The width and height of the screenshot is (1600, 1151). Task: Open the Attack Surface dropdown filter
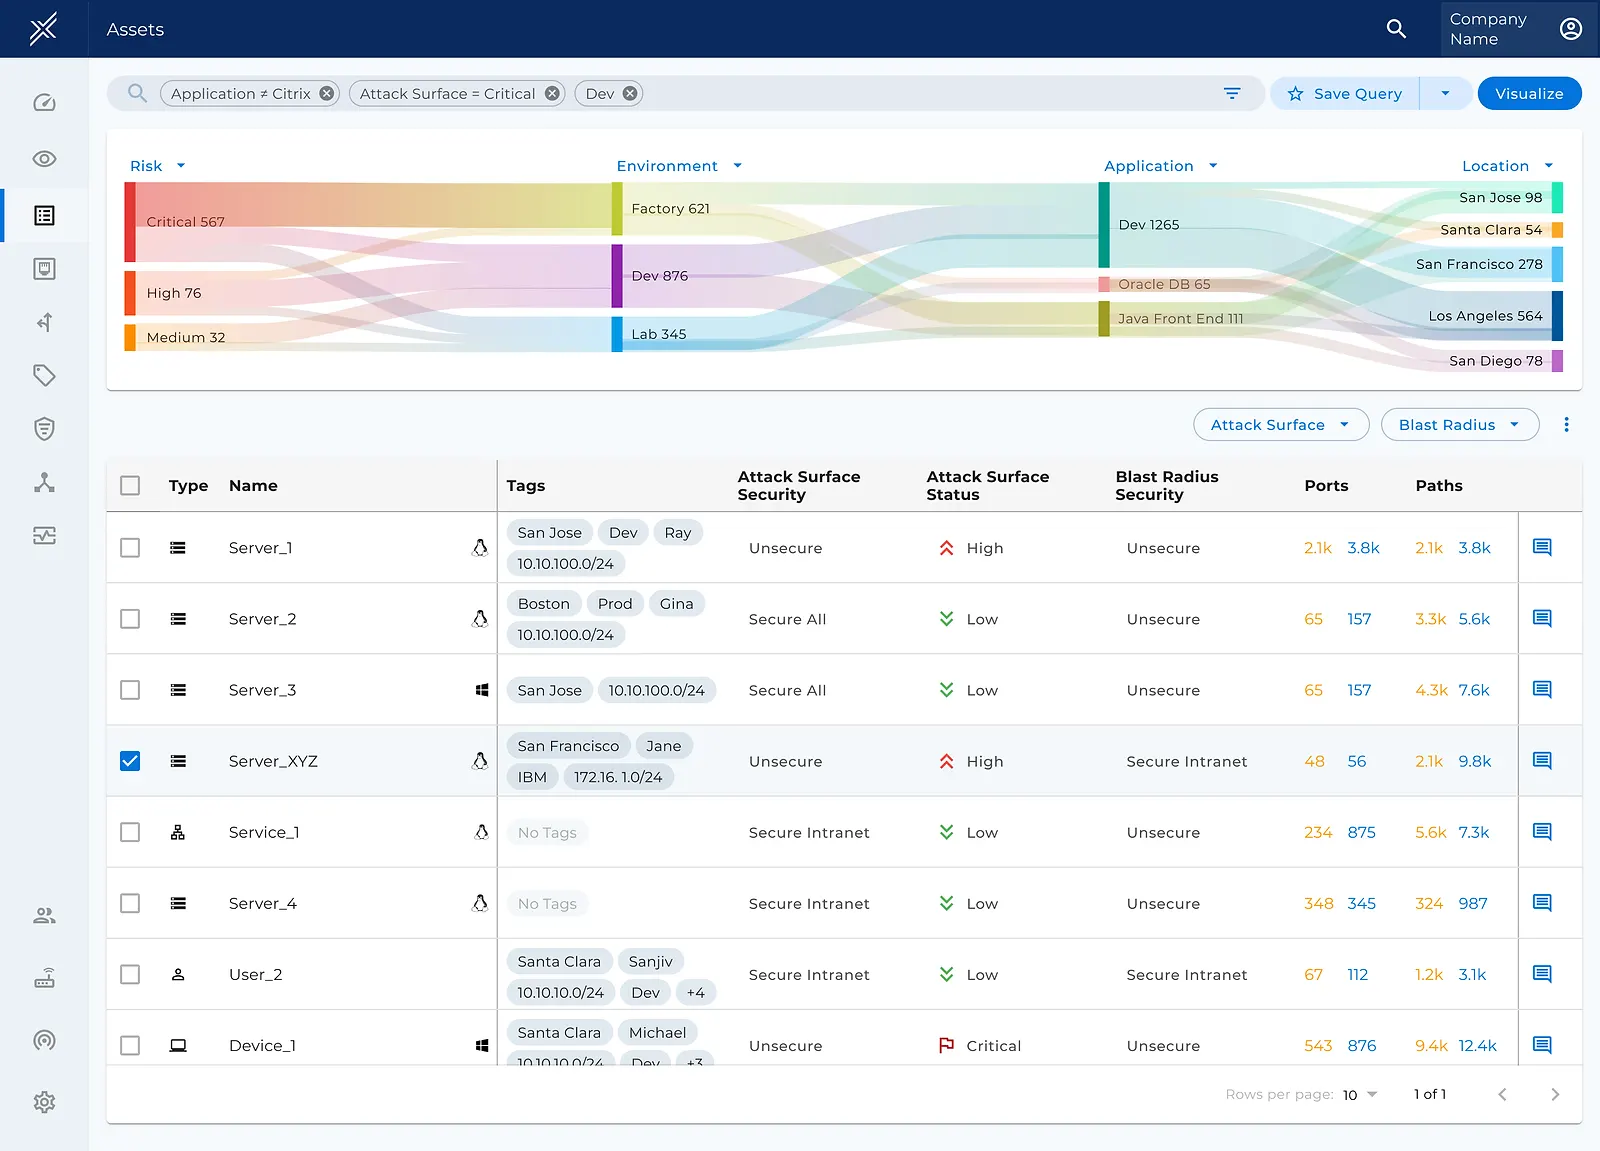1281,425
